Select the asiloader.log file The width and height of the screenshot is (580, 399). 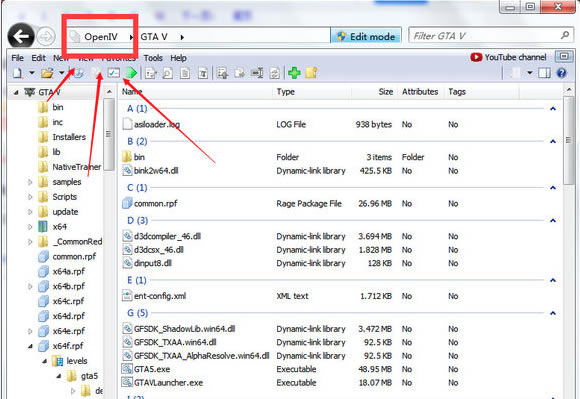(x=157, y=125)
